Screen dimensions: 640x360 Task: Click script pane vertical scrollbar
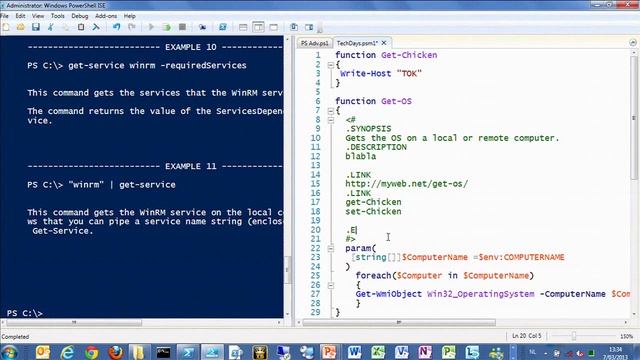[634, 118]
